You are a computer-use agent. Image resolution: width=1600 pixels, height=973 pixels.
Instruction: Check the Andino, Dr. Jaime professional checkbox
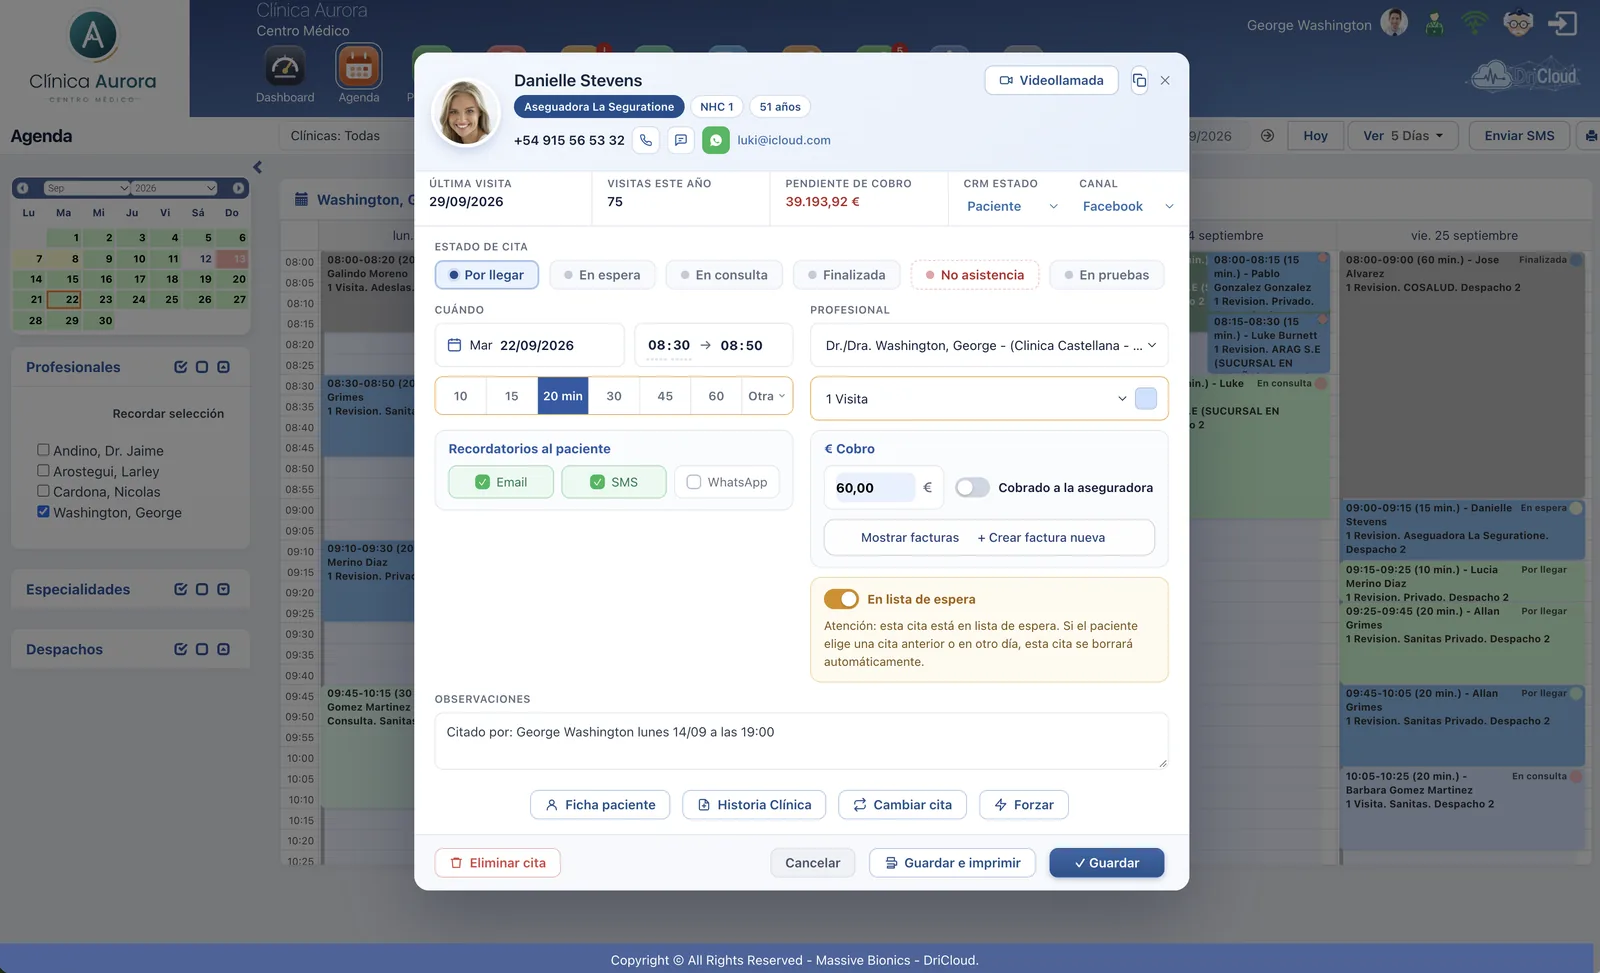click(43, 450)
